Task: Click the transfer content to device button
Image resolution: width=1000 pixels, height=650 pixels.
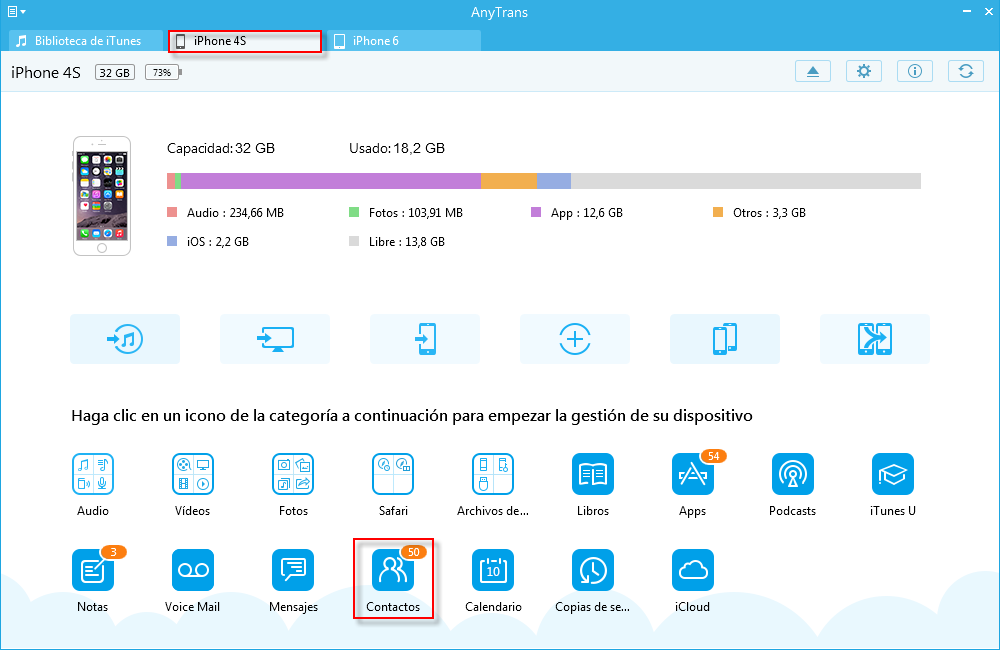Action: click(425, 339)
